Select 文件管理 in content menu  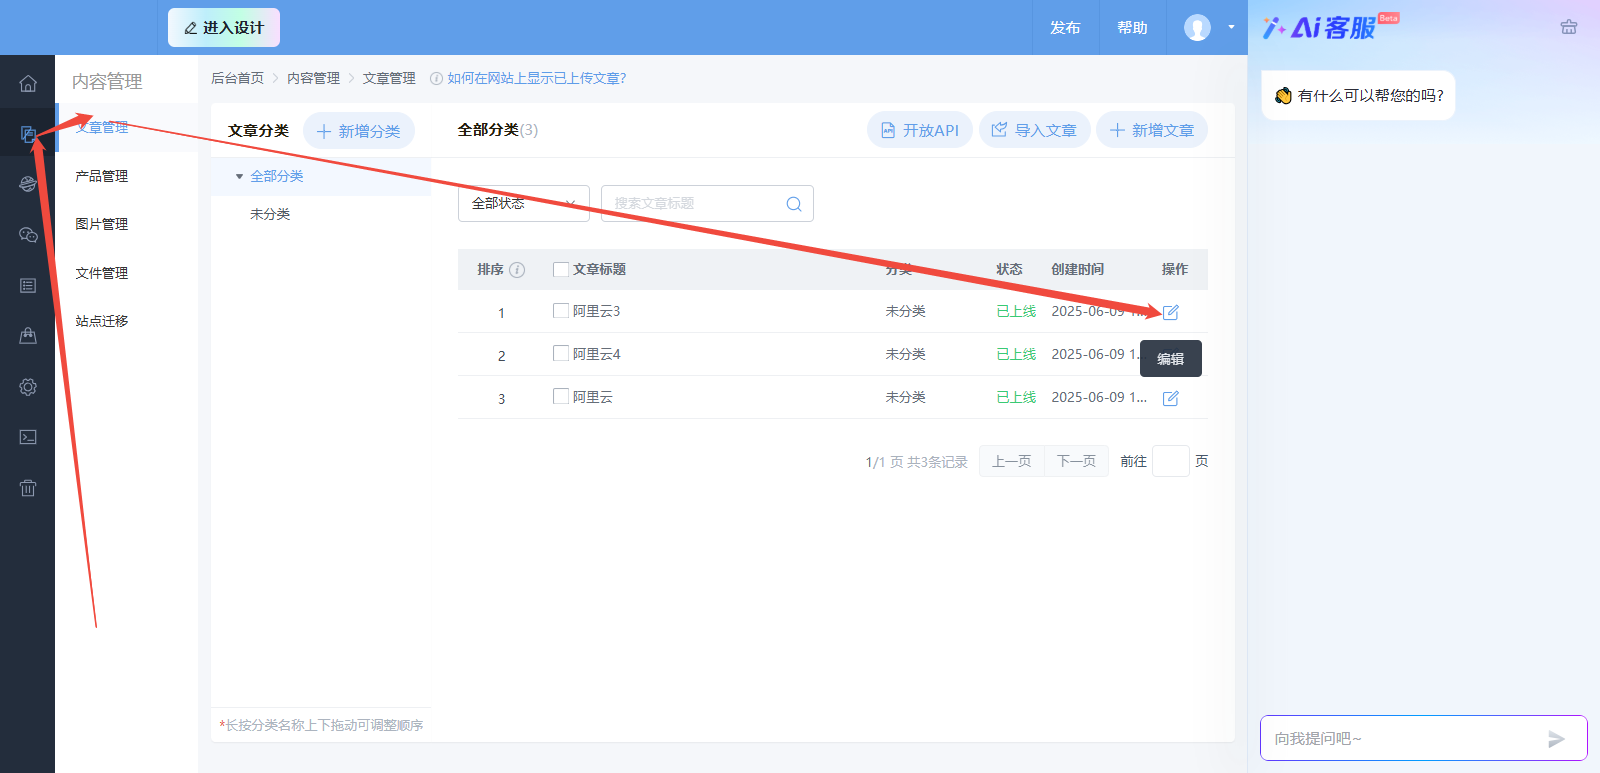point(102,273)
